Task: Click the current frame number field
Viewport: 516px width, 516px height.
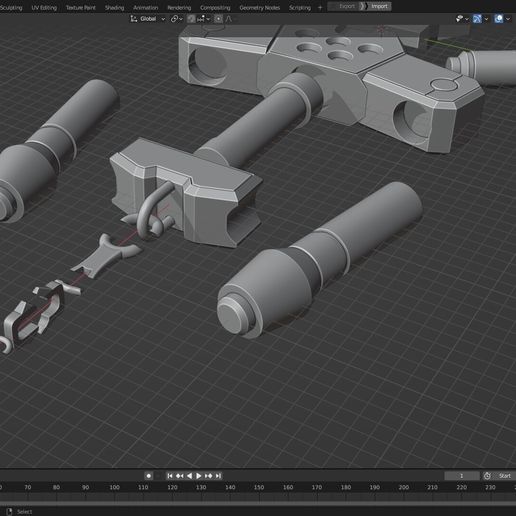Action: 462,476
